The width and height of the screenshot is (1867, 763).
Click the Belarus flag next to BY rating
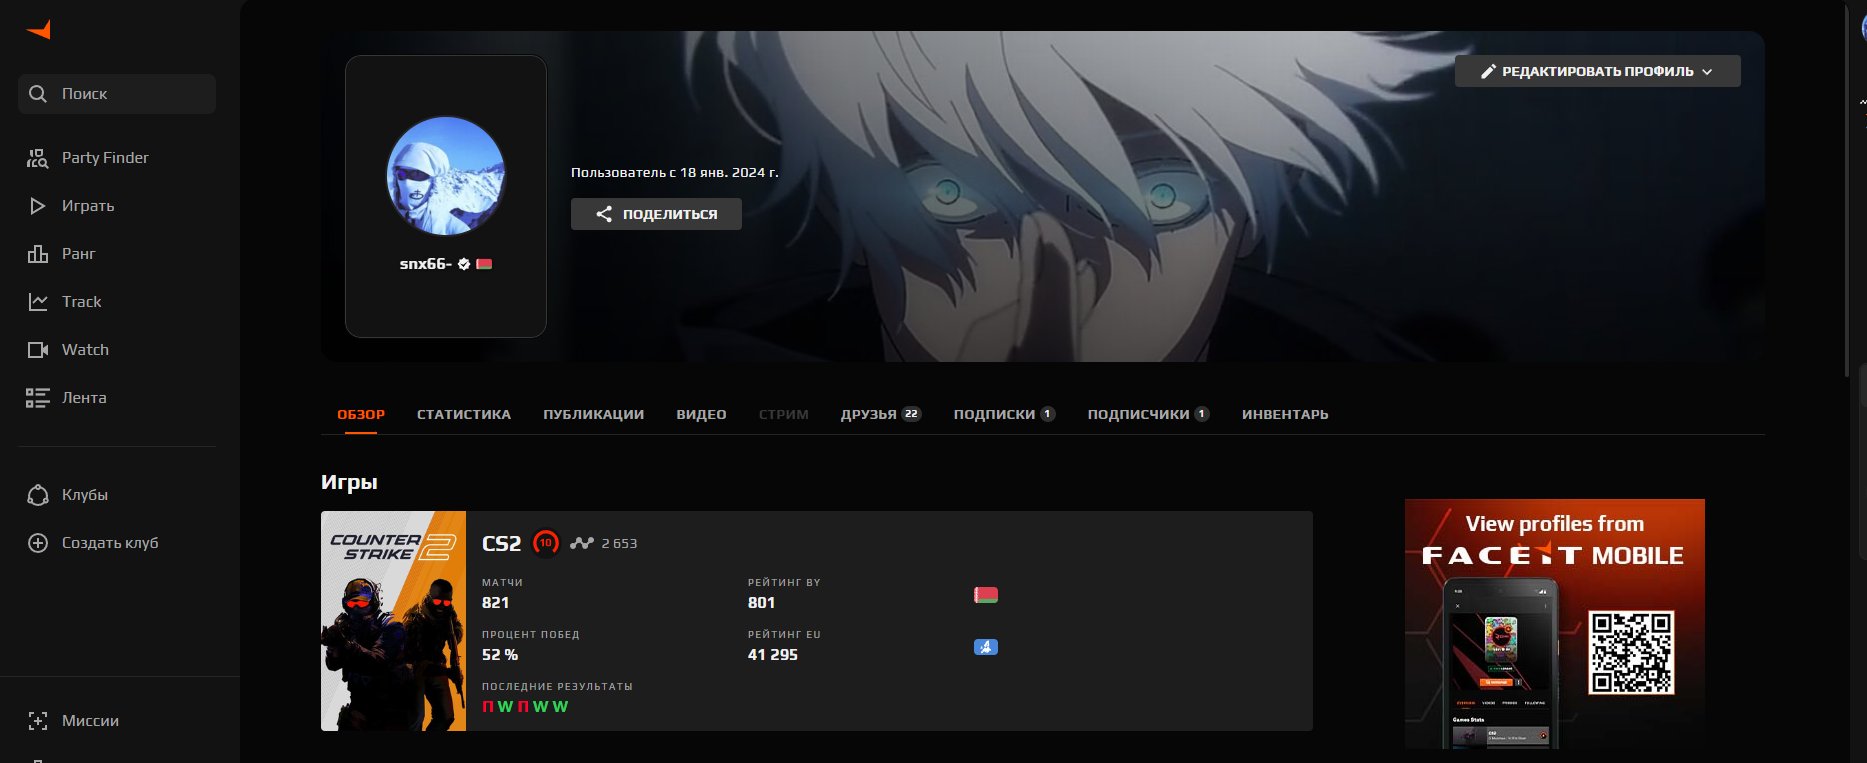[x=985, y=596]
